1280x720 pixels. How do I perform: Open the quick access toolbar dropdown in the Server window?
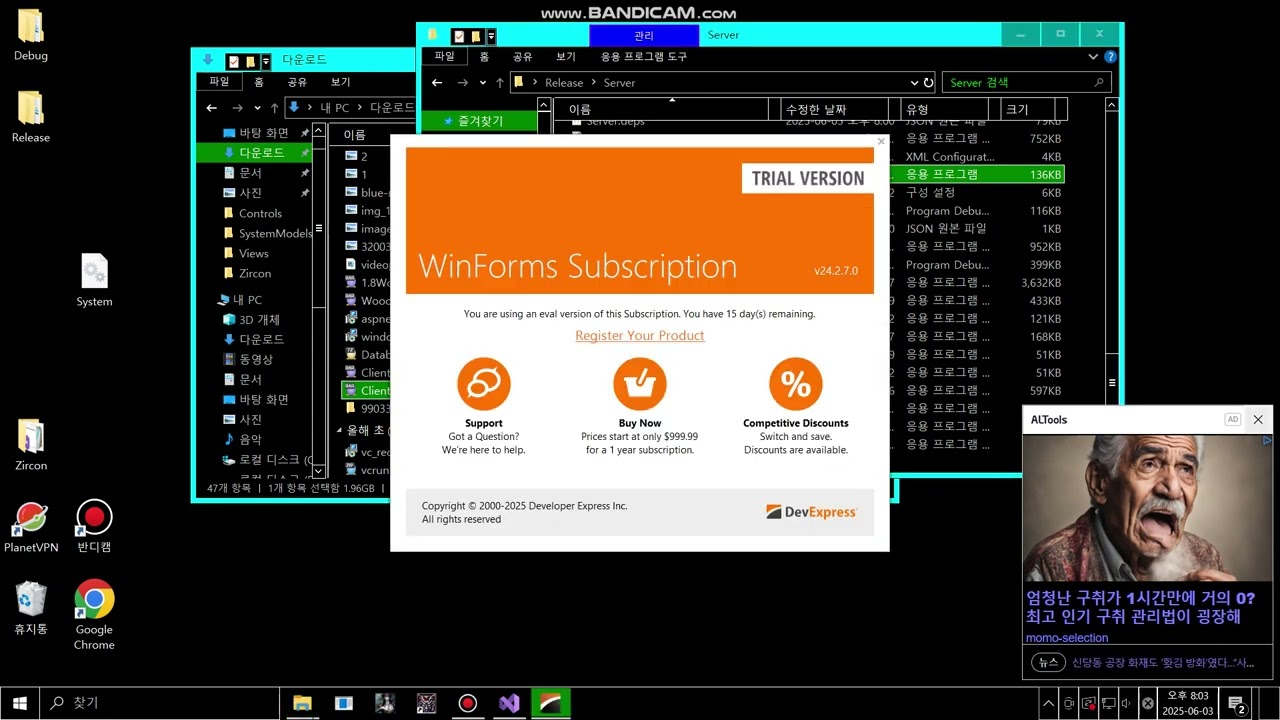pos(491,36)
